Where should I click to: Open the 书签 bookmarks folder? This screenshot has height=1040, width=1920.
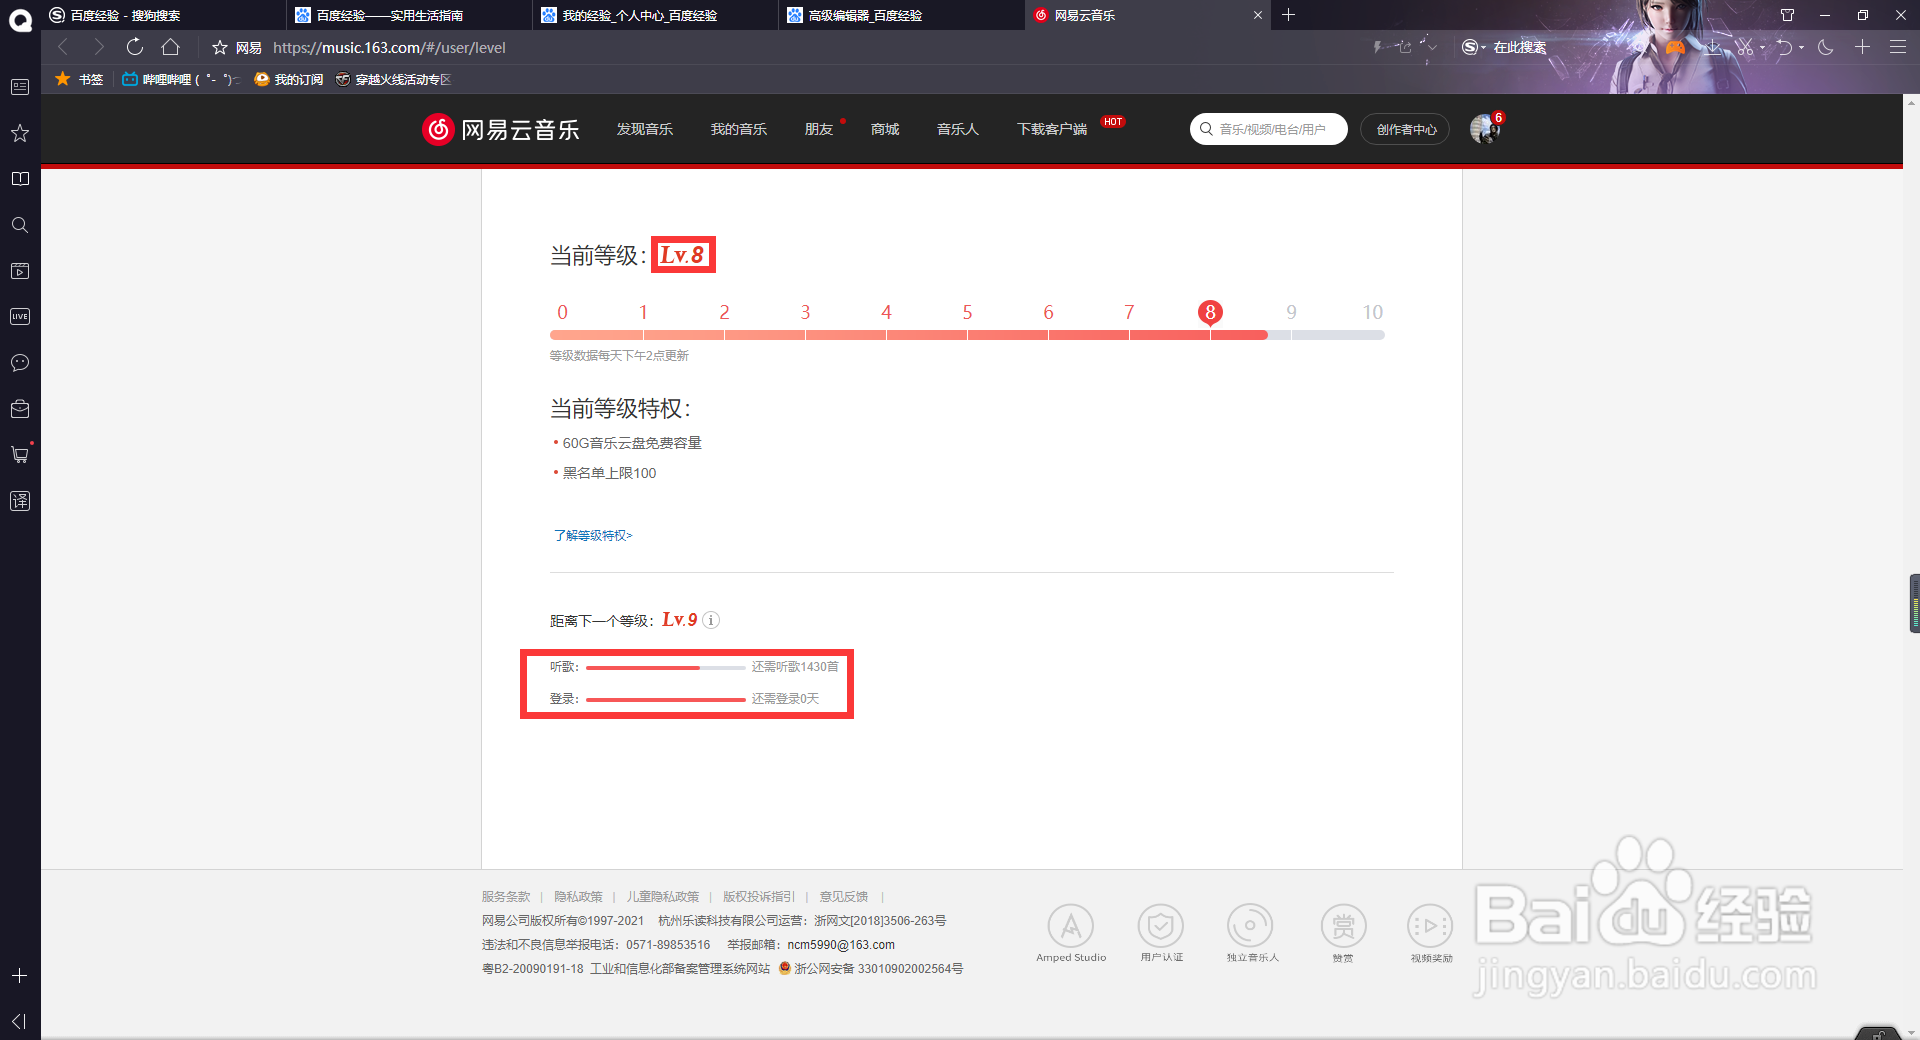(x=79, y=79)
